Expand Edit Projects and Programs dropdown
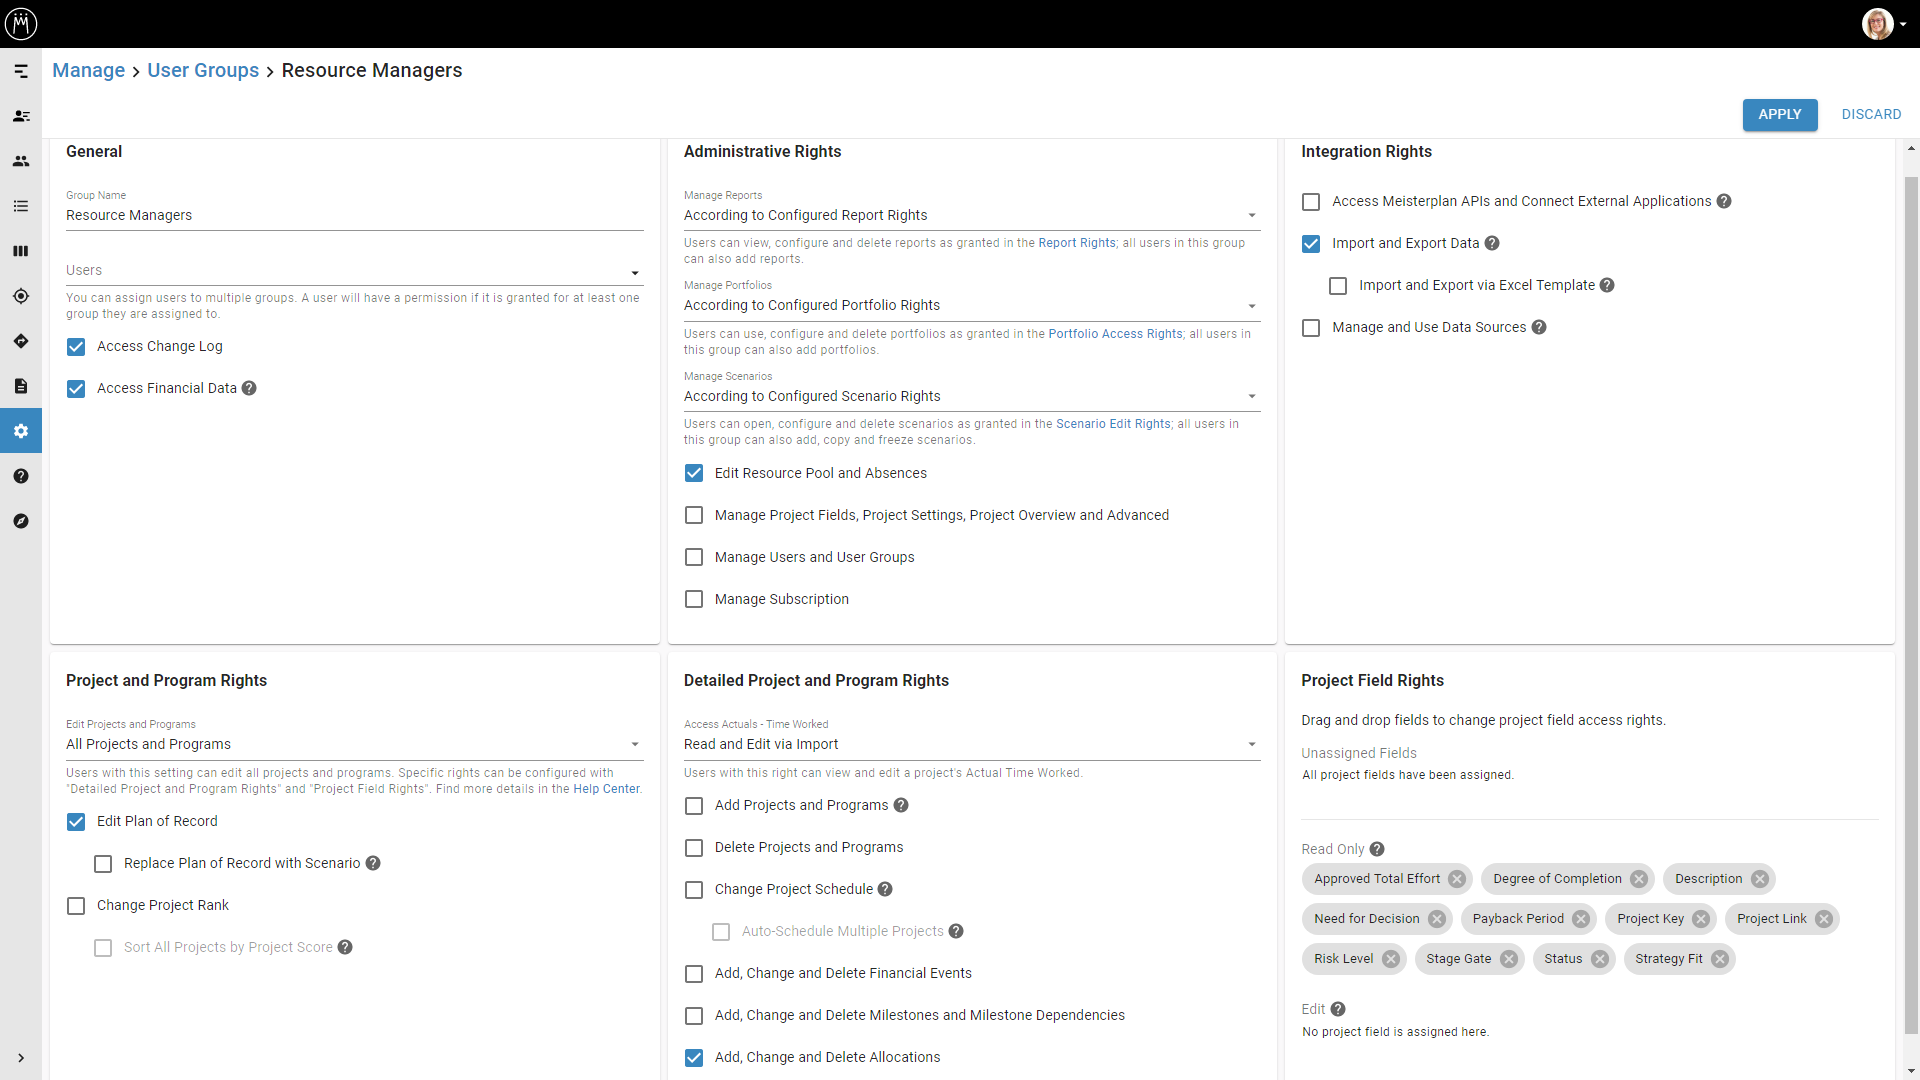 [x=354, y=744]
